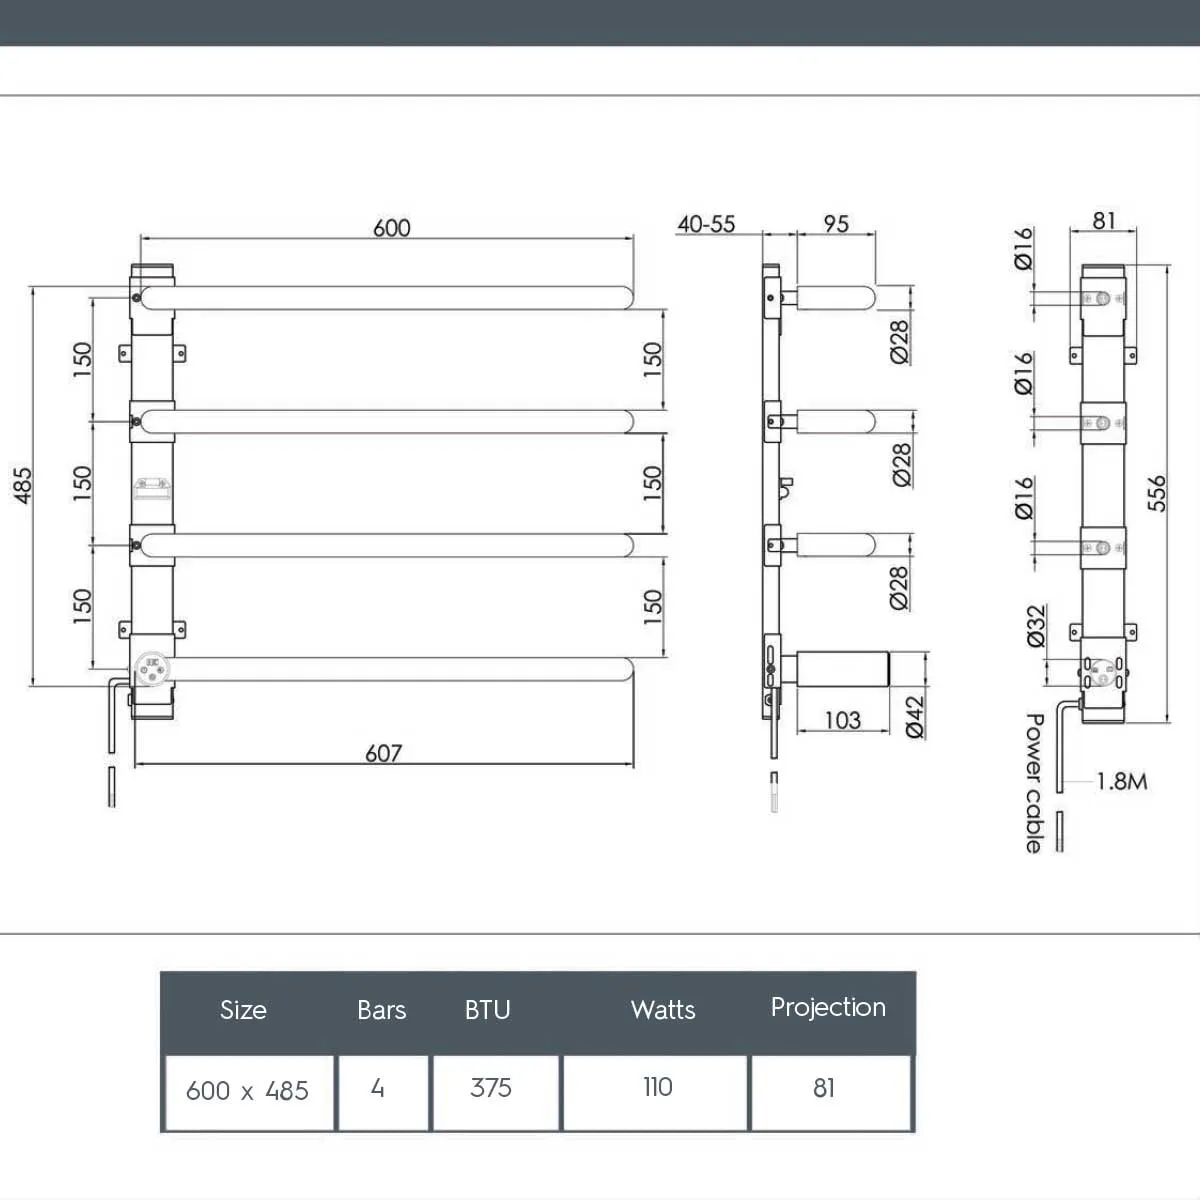This screenshot has height=1200, width=1200.
Task: Click the Watts column header
Action: 663,1010
